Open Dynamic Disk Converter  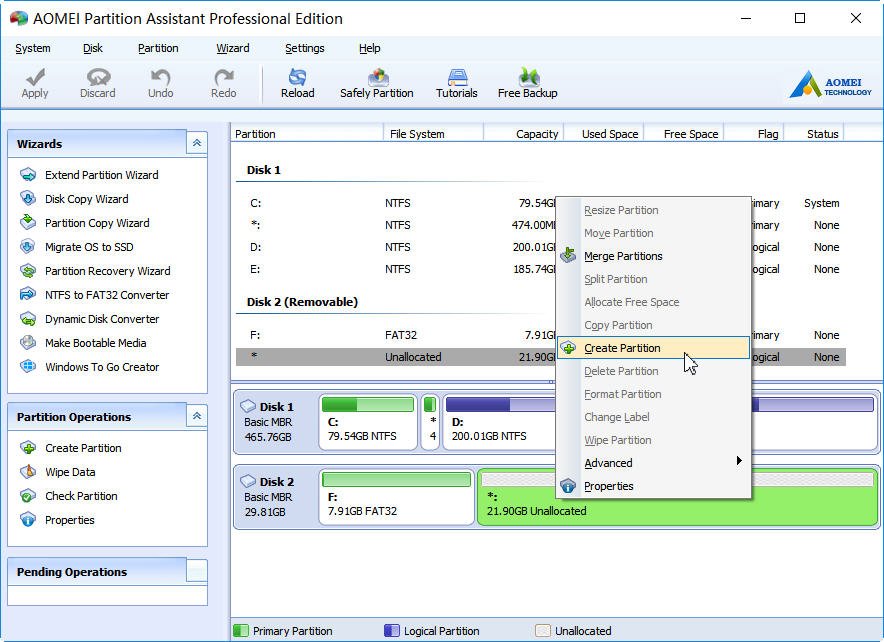(101, 319)
